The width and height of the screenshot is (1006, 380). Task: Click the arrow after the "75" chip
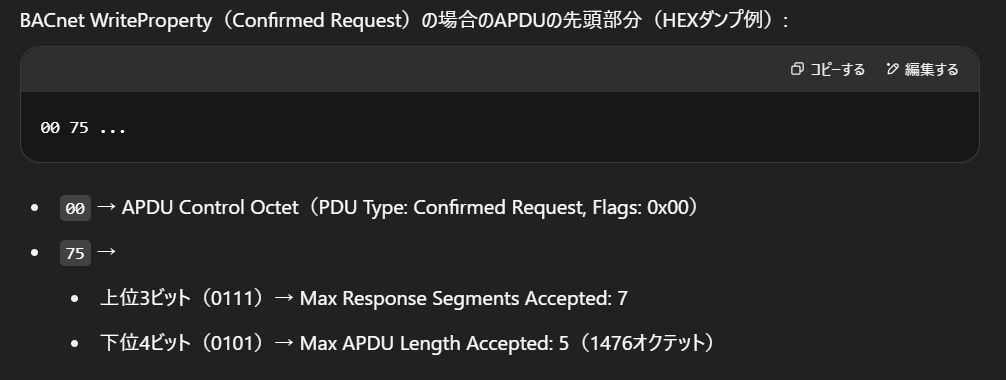pyautogui.click(x=107, y=252)
